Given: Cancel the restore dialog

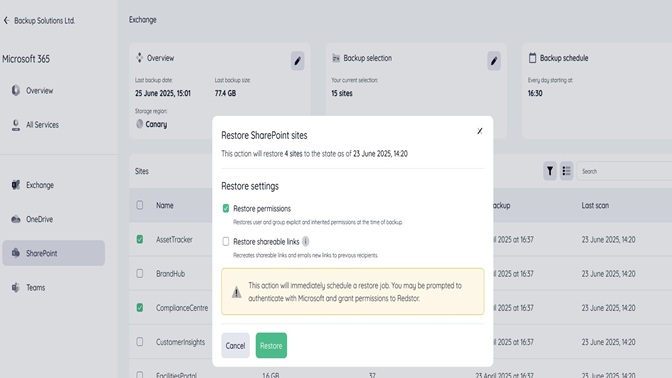Looking at the screenshot, I should (x=235, y=345).
